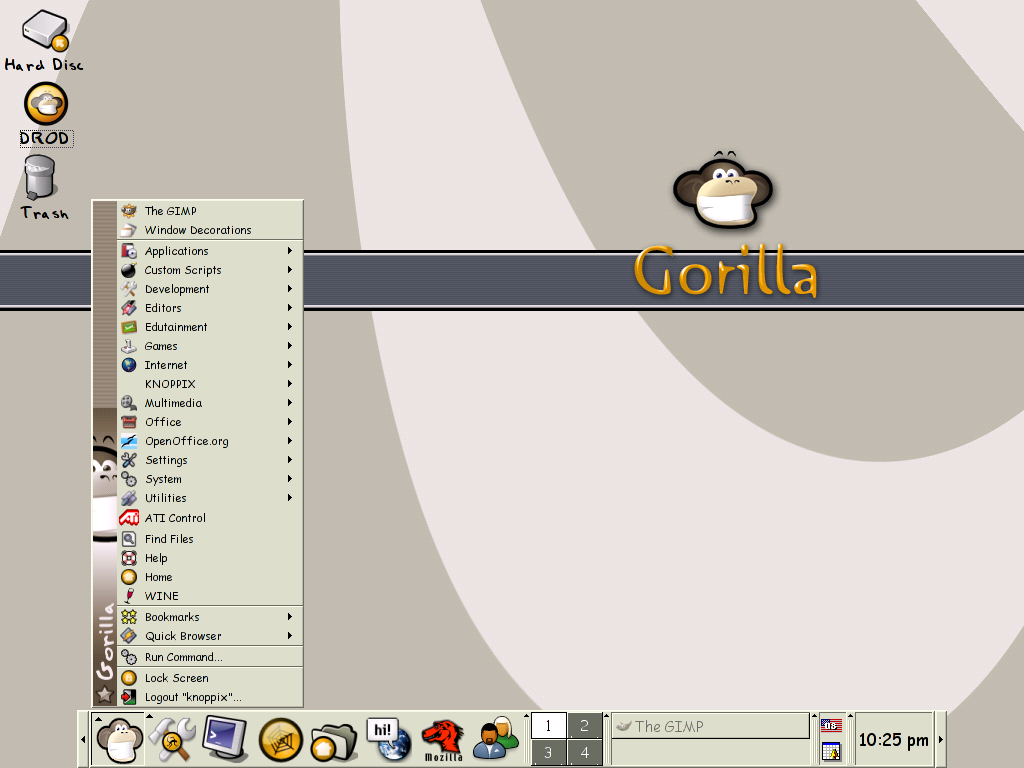1024x768 pixels.
Task: Open Home from the menu
Action: [210, 577]
